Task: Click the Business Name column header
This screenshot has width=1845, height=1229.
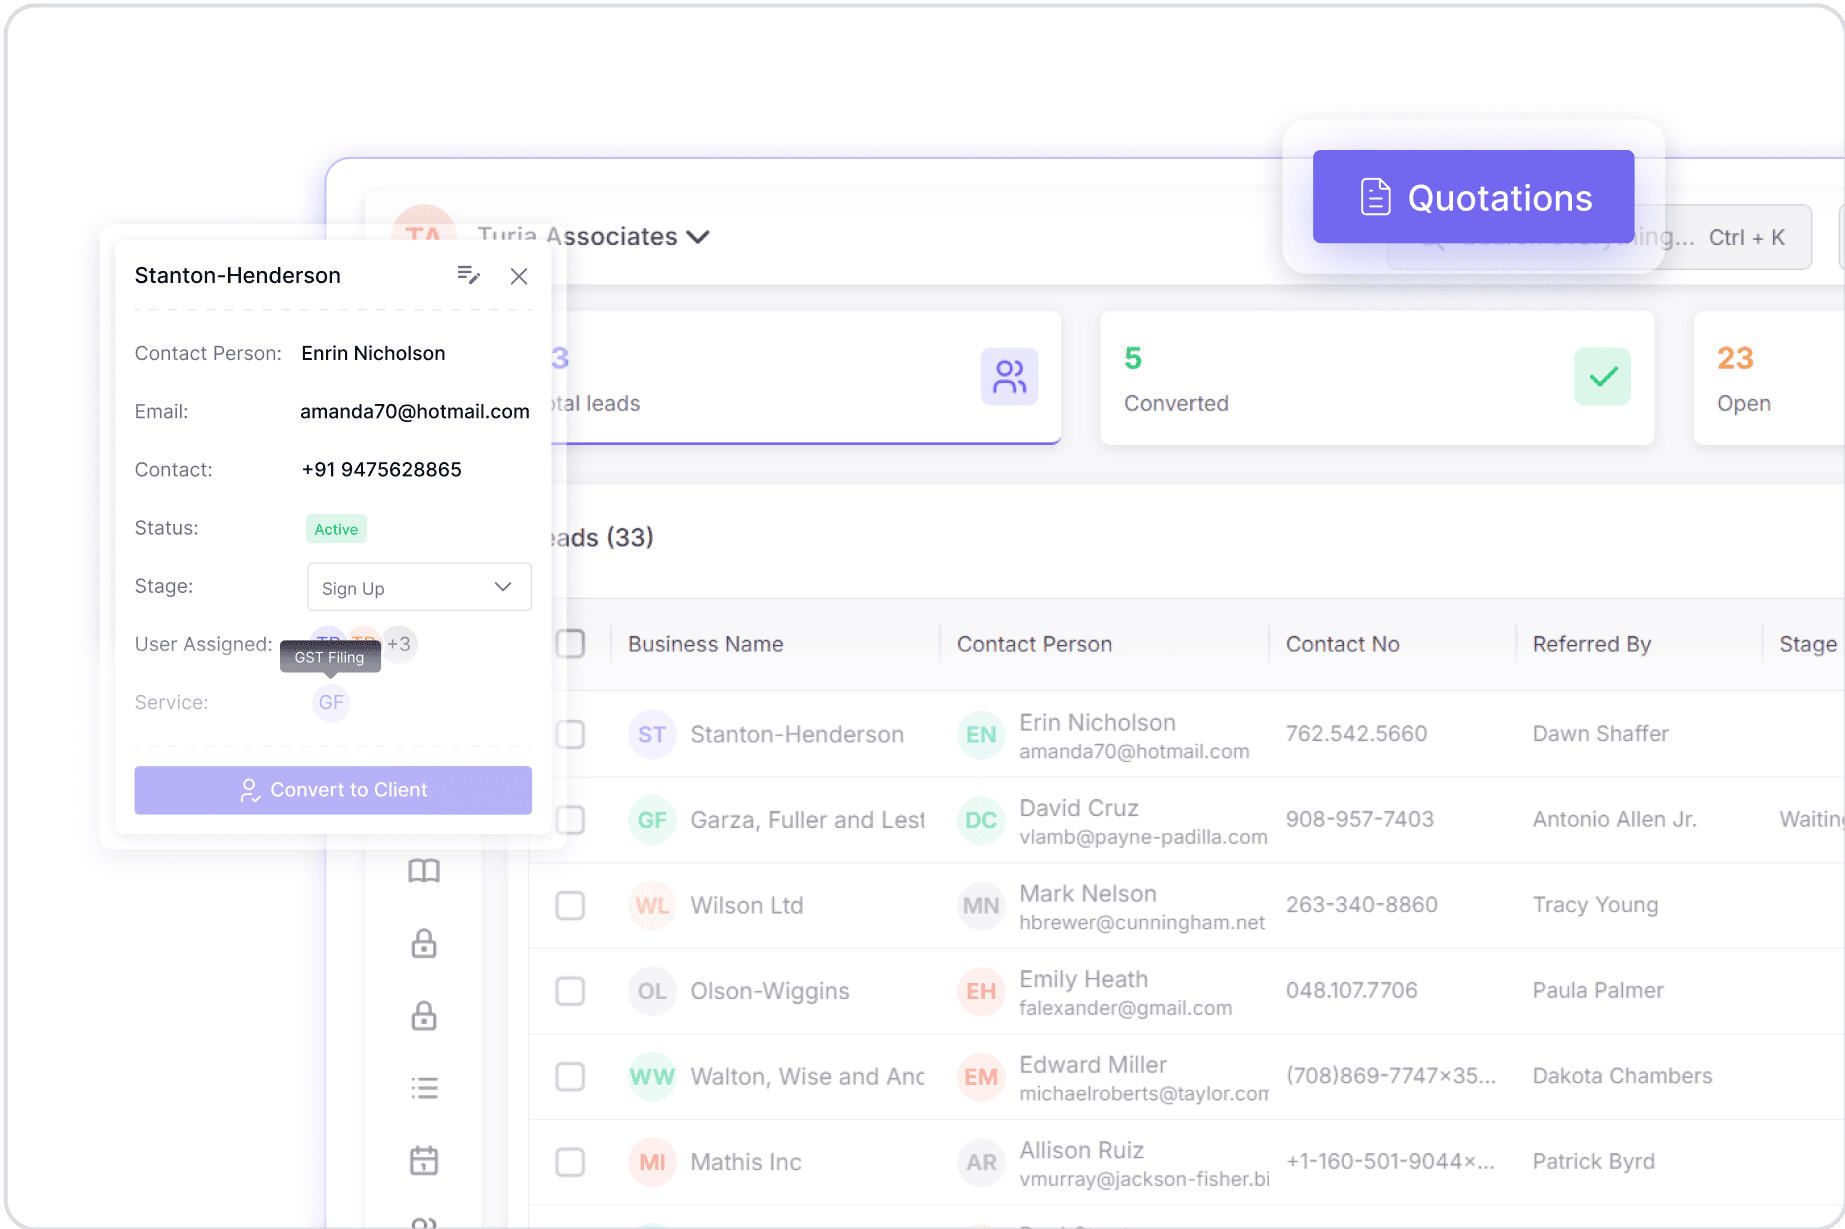Action: pyautogui.click(x=705, y=644)
